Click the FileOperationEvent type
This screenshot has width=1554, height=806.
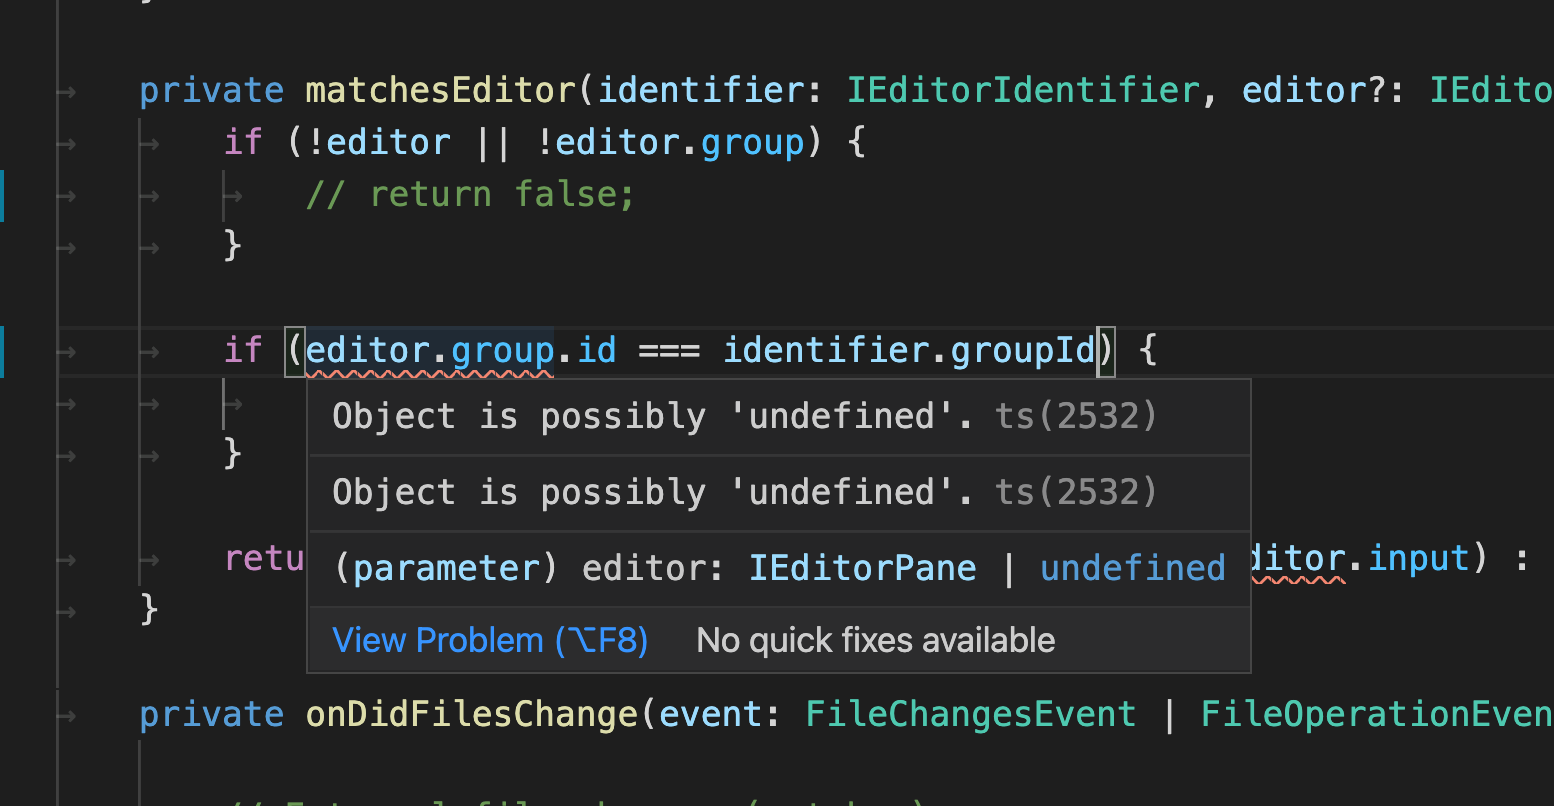[1376, 713]
